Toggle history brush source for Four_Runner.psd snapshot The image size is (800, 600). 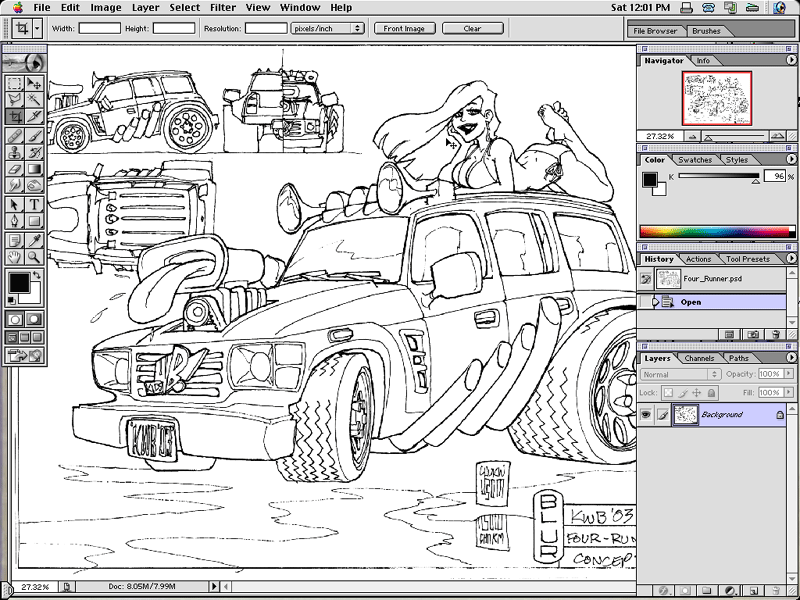(x=646, y=279)
